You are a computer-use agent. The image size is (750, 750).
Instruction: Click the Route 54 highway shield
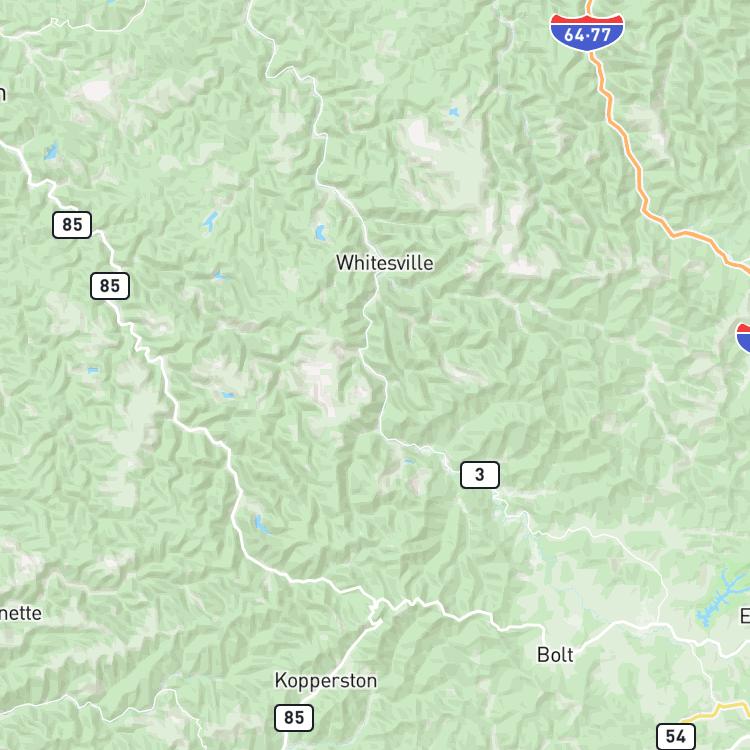coord(676,737)
